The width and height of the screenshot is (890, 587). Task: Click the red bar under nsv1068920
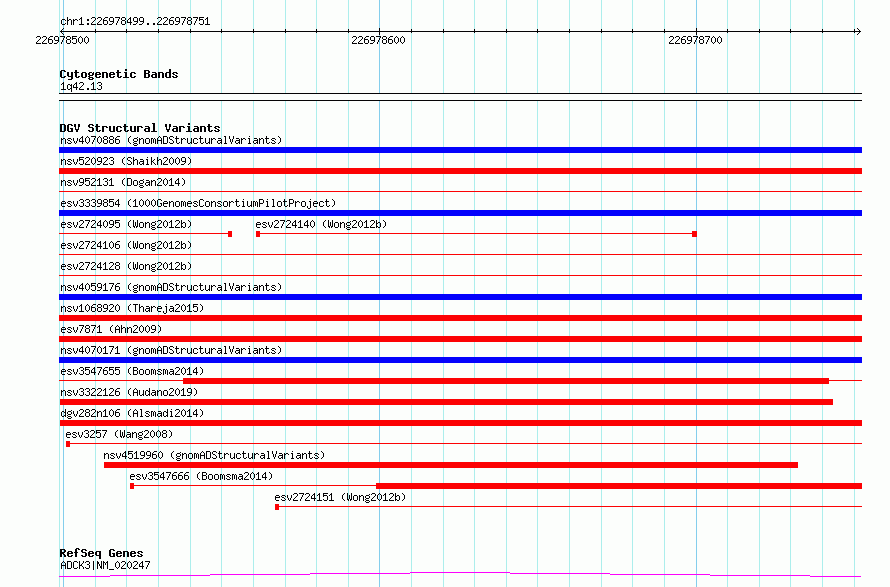point(460,318)
